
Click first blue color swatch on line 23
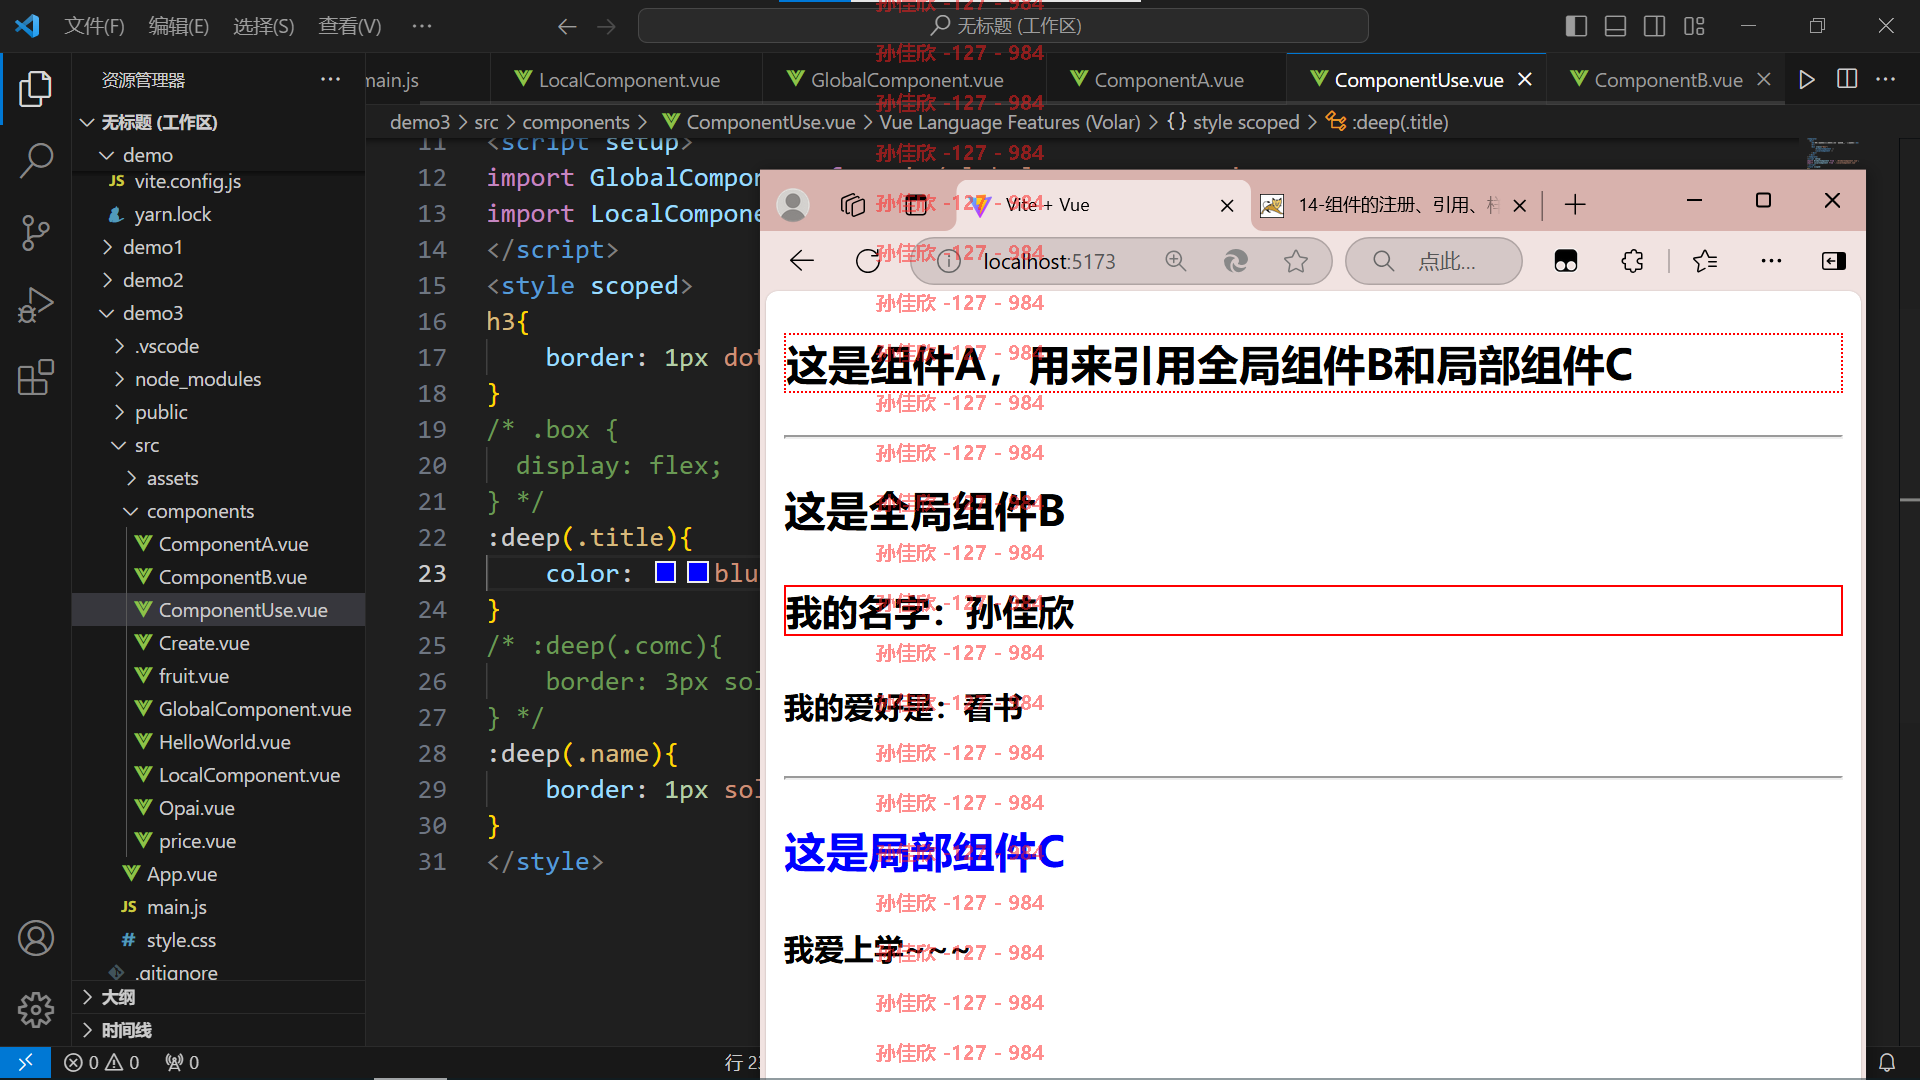(x=665, y=573)
